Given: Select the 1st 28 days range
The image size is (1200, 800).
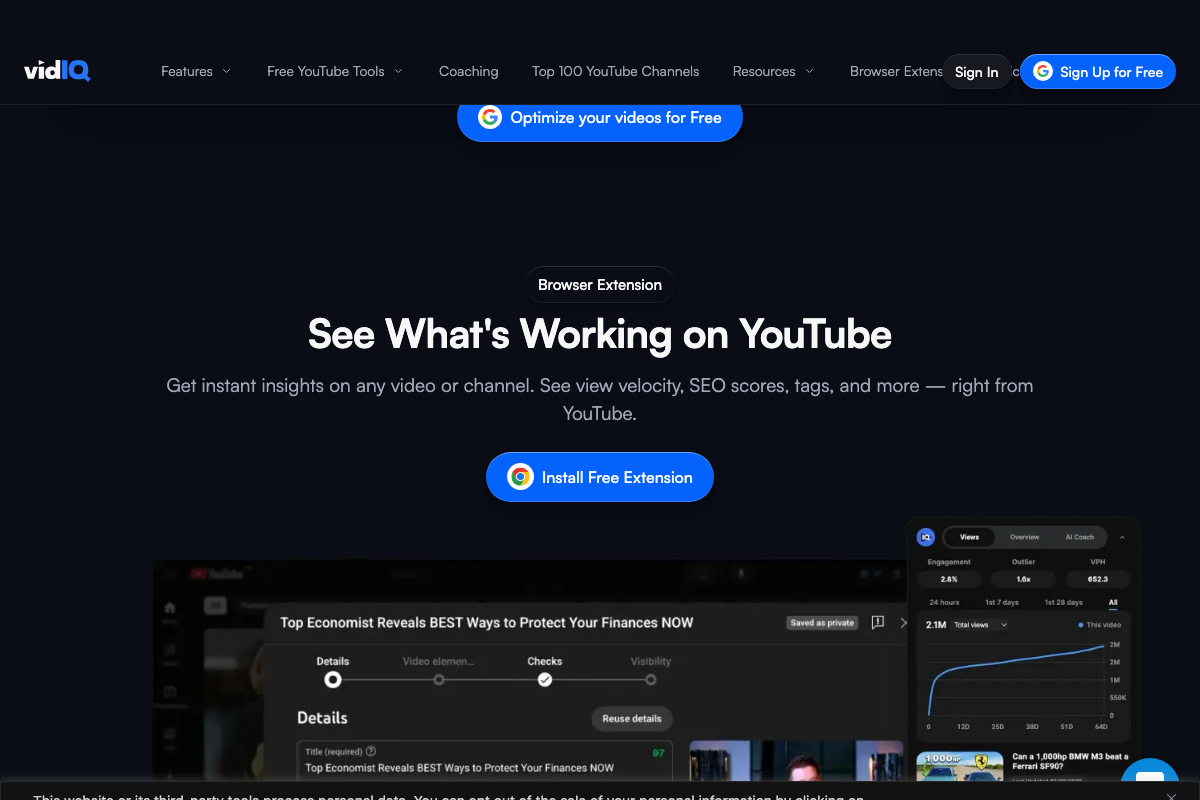Looking at the screenshot, I should click(x=1063, y=602).
